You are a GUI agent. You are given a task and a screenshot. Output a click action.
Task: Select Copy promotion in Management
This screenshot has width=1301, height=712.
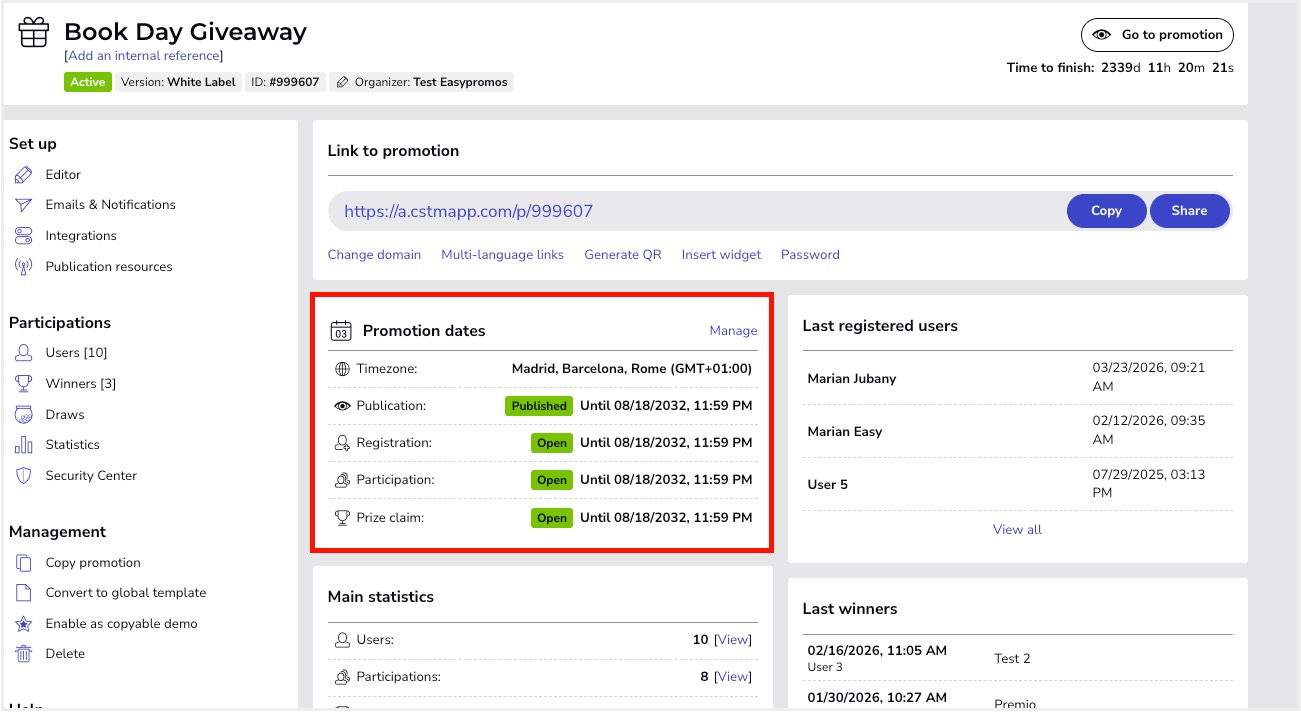93,563
